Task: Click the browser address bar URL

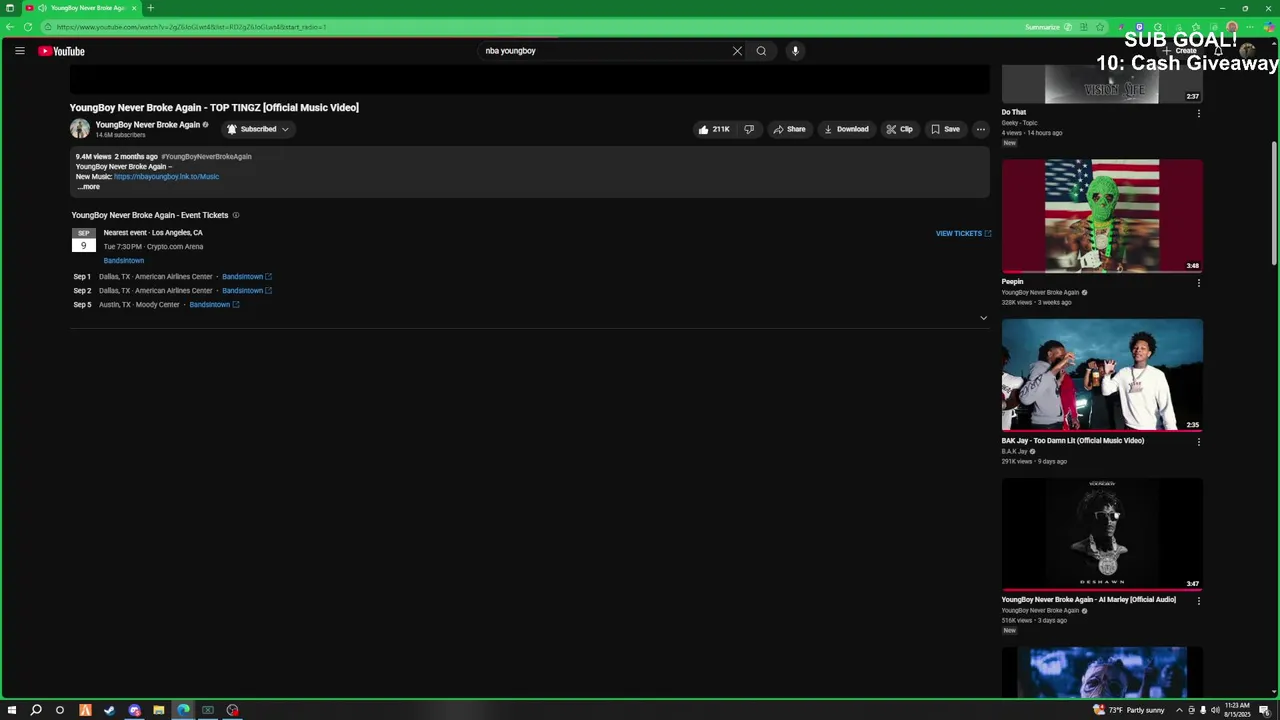Action: point(190,27)
